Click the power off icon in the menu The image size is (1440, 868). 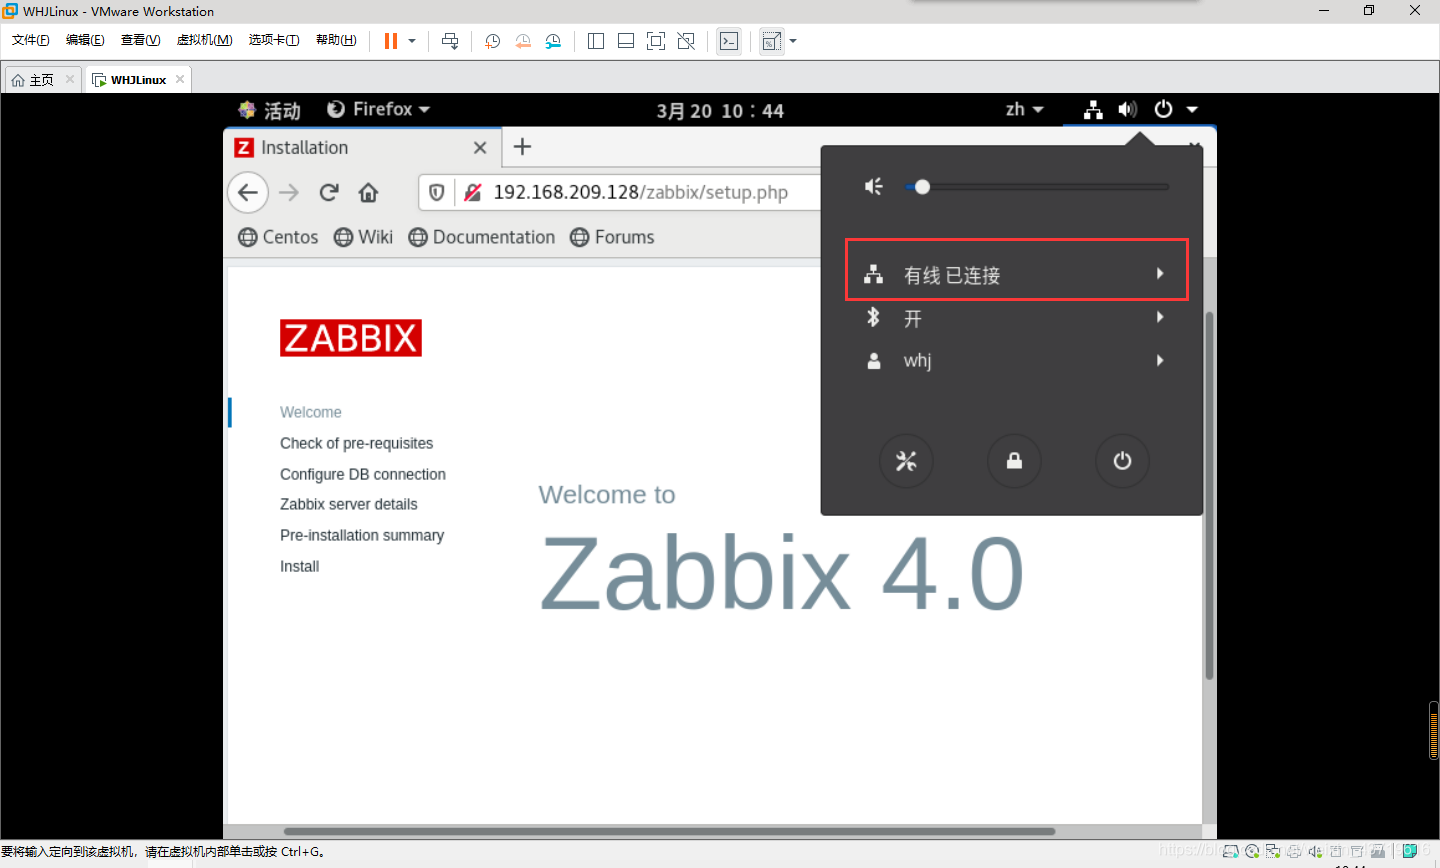[x=1122, y=461]
